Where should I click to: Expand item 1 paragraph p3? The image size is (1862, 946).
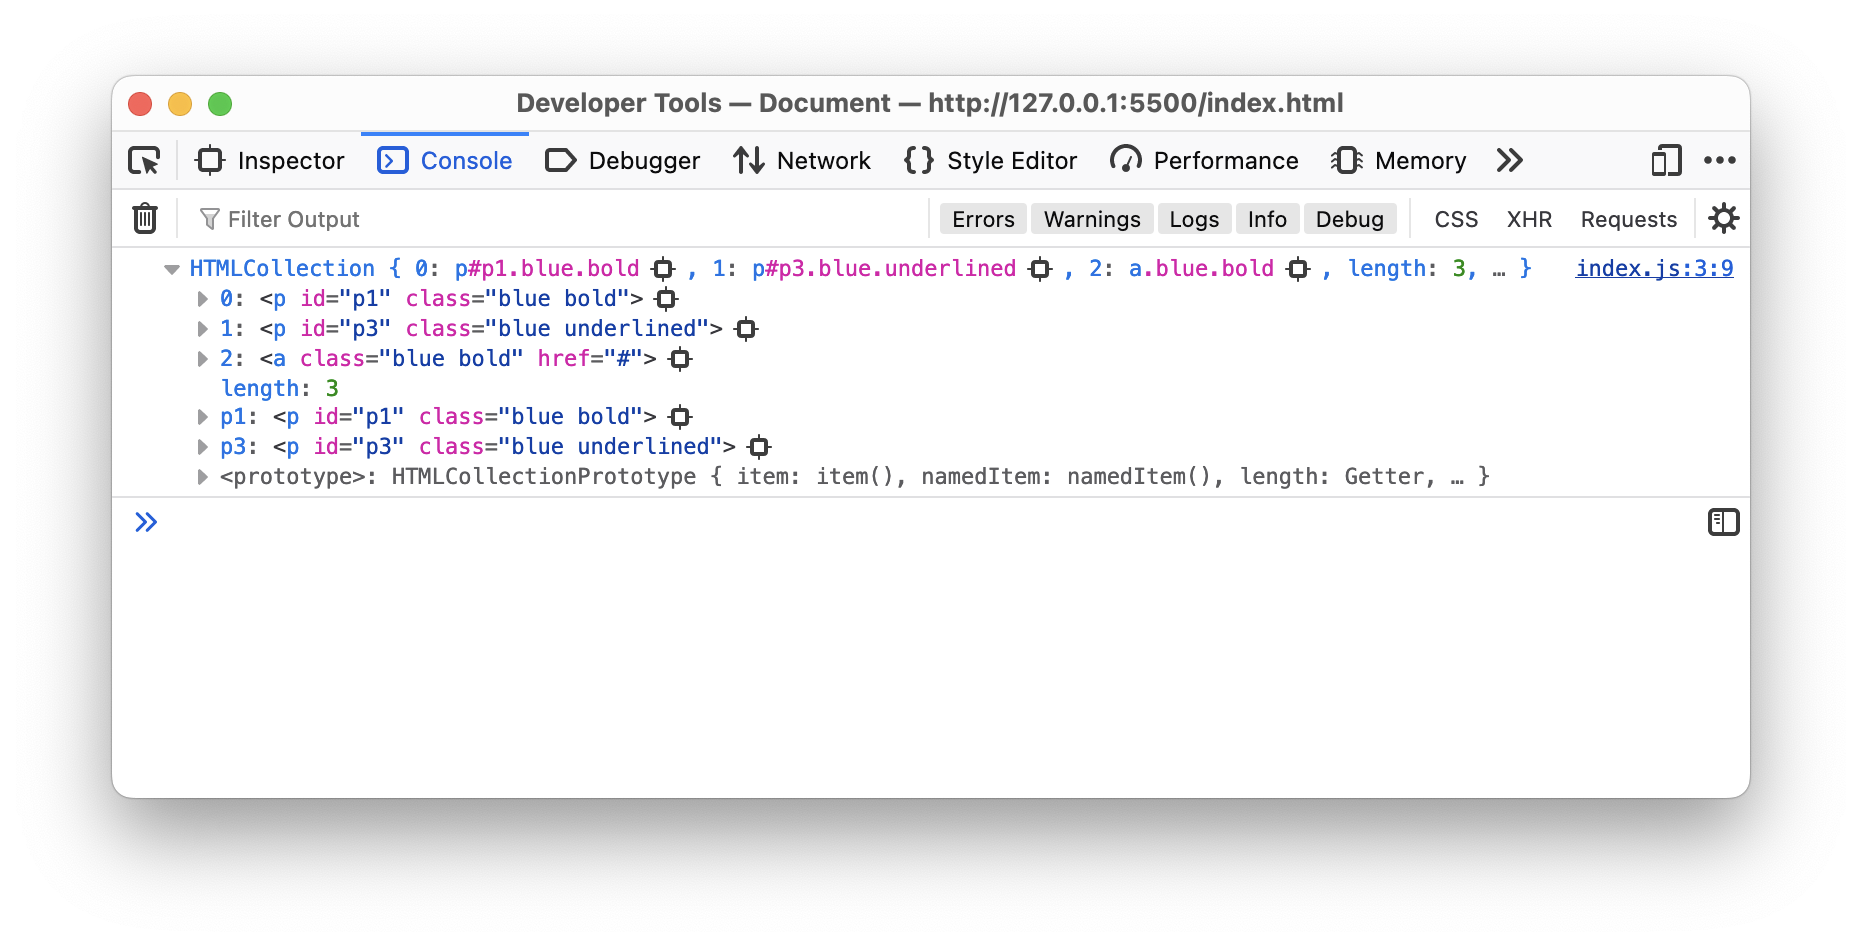[202, 329]
